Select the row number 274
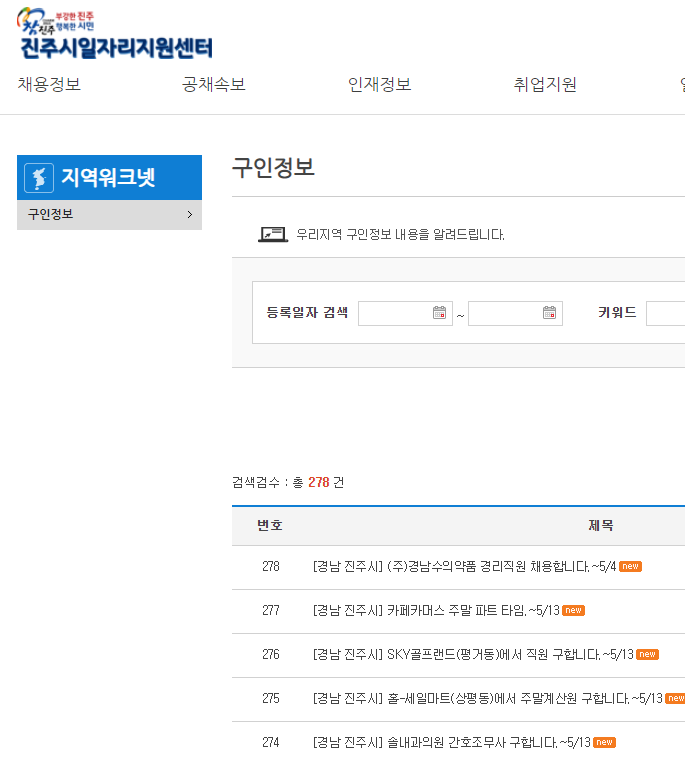The image size is (685, 762). [271, 743]
